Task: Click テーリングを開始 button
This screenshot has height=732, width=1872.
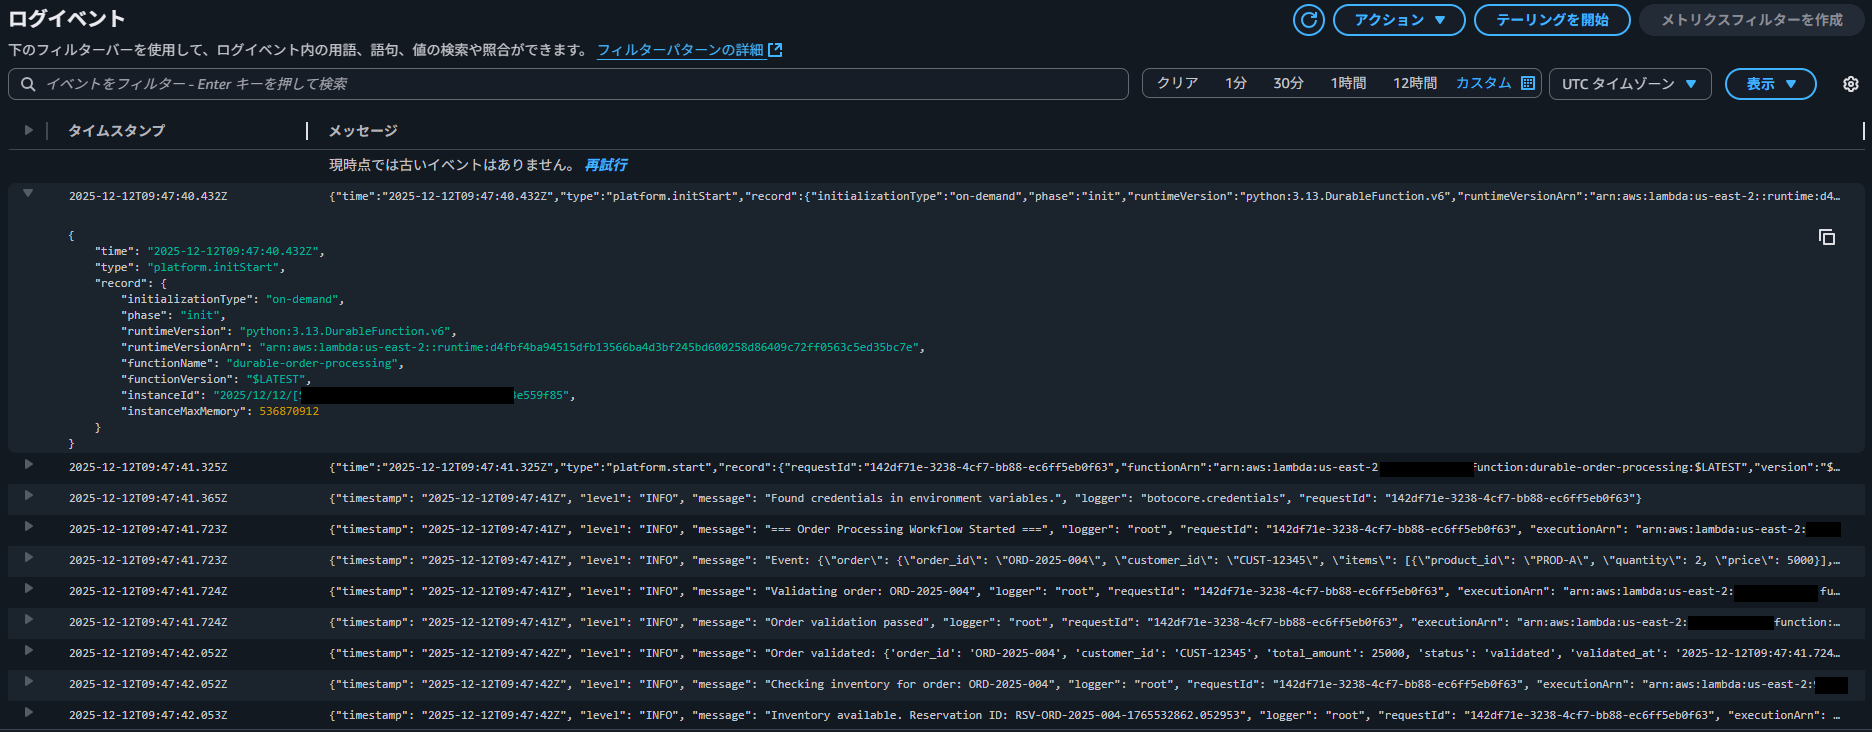Action: 1551,20
